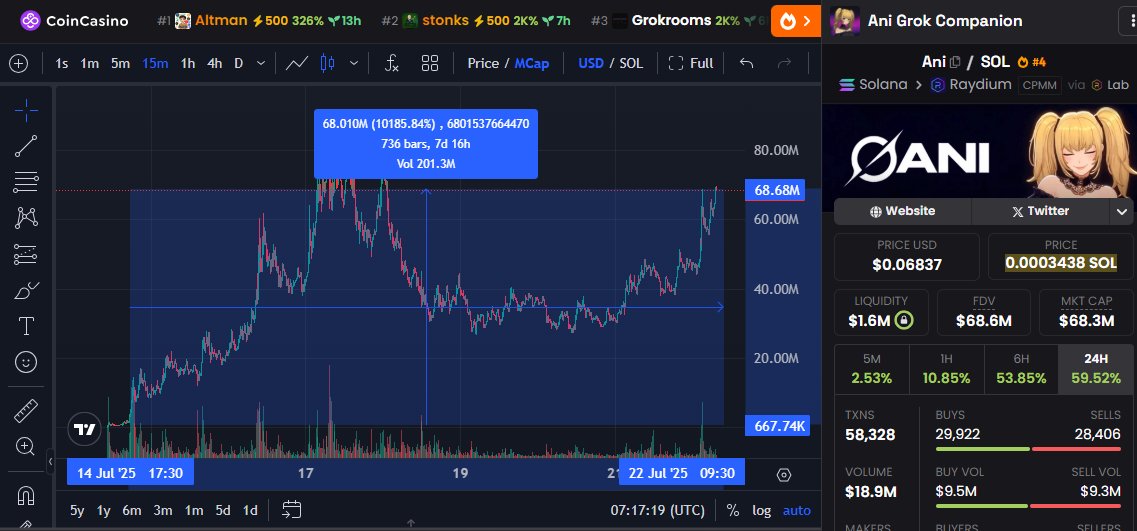Viewport: 1137px width, 531px height.
Task: Open the token Twitter link
Action: click(x=1040, y=211)
